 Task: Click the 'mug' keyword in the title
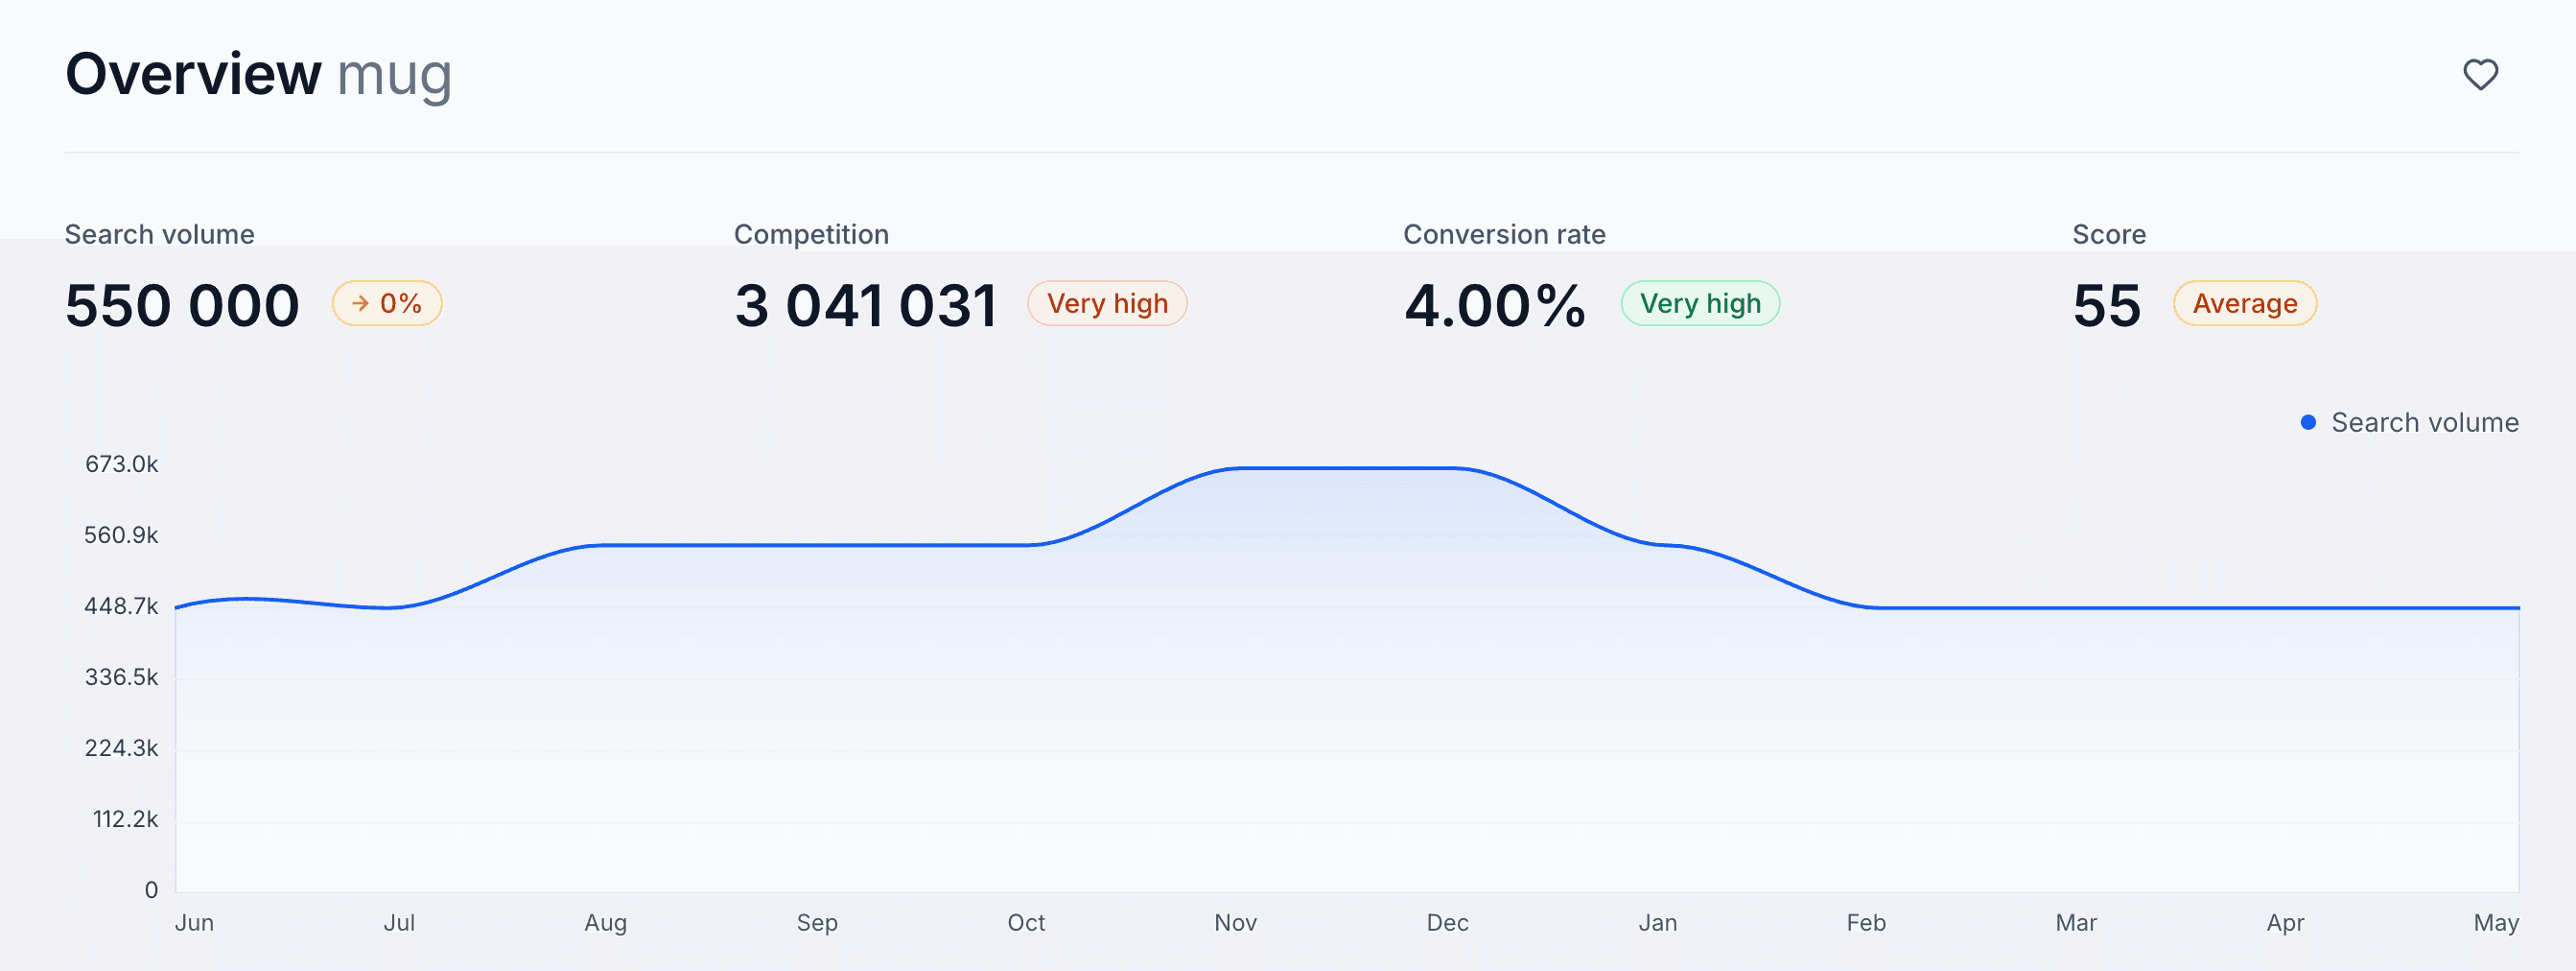394,75
